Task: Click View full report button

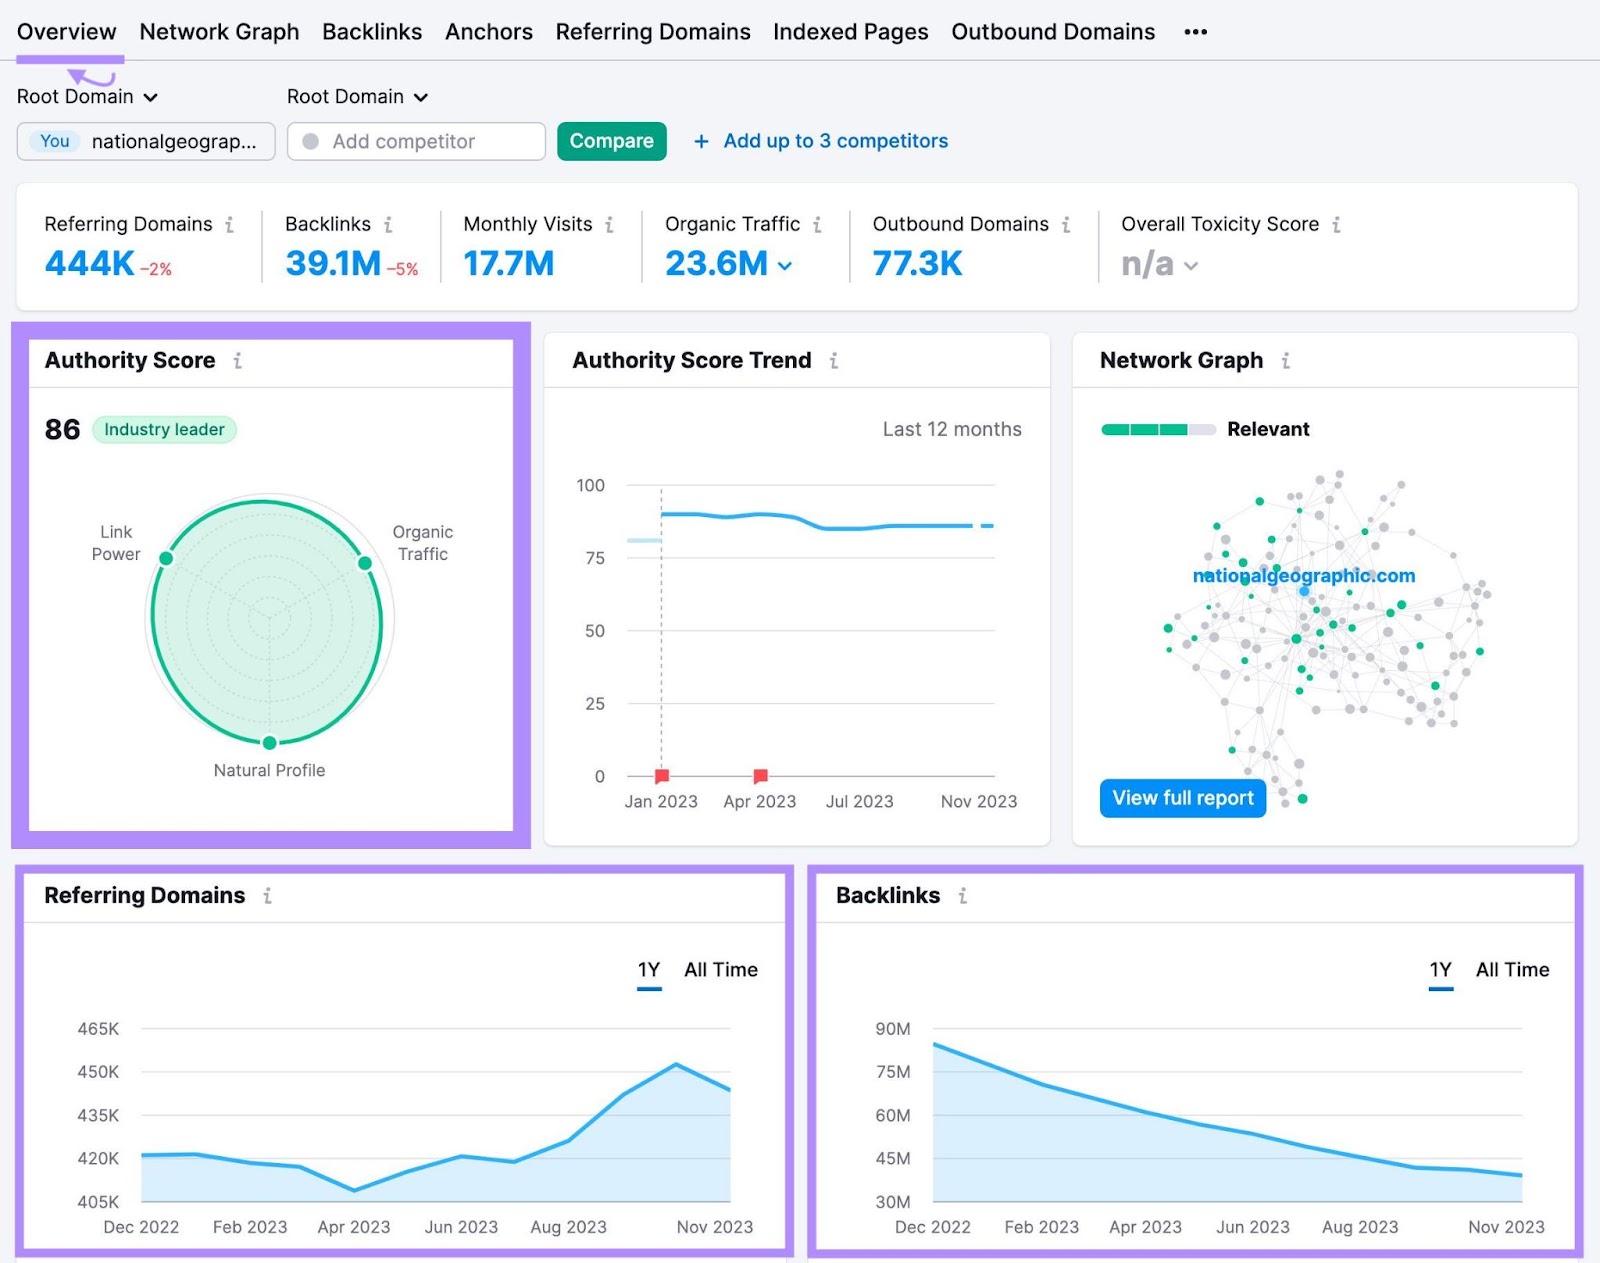Action: 1183,798
